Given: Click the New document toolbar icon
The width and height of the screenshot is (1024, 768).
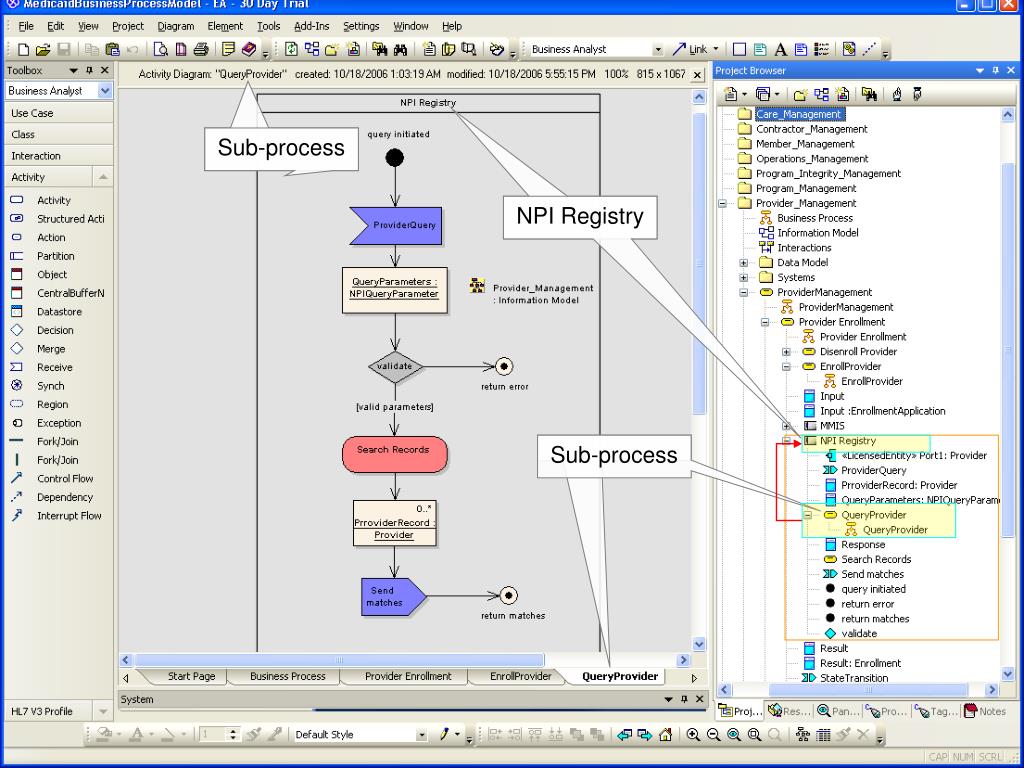Looking at the screenshot, I should 24,49.
